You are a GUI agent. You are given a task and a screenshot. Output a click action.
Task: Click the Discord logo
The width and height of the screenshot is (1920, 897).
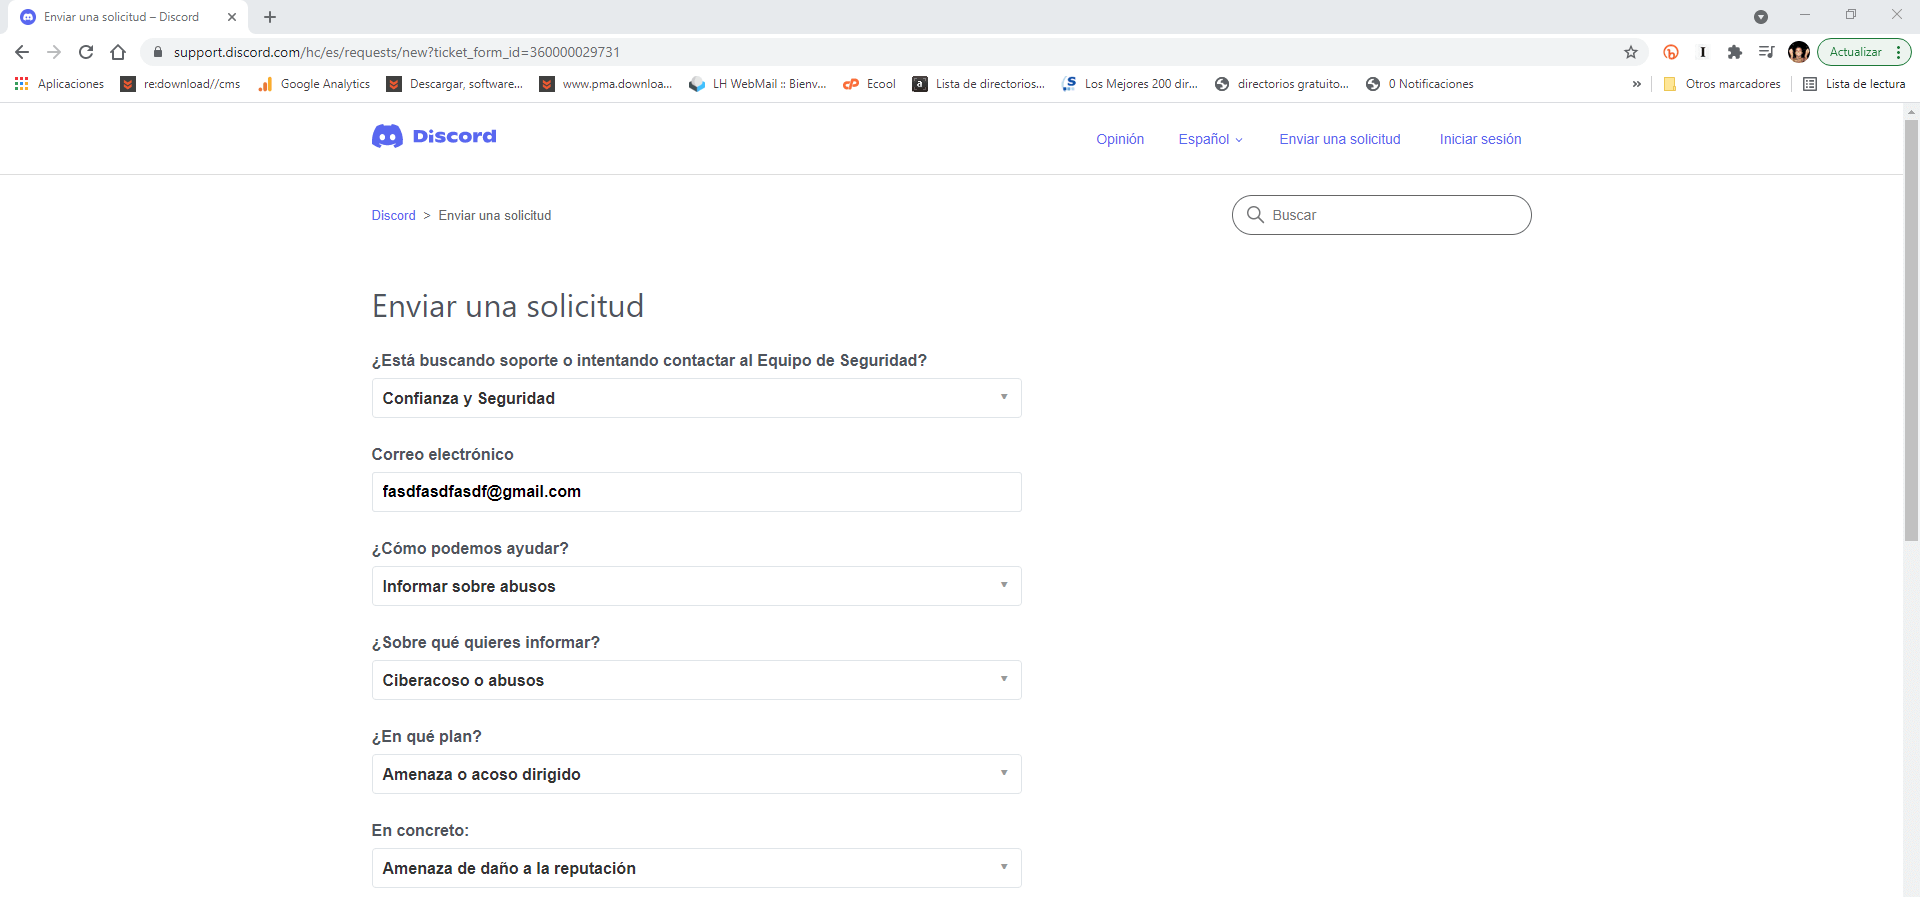tap(434, 136)
